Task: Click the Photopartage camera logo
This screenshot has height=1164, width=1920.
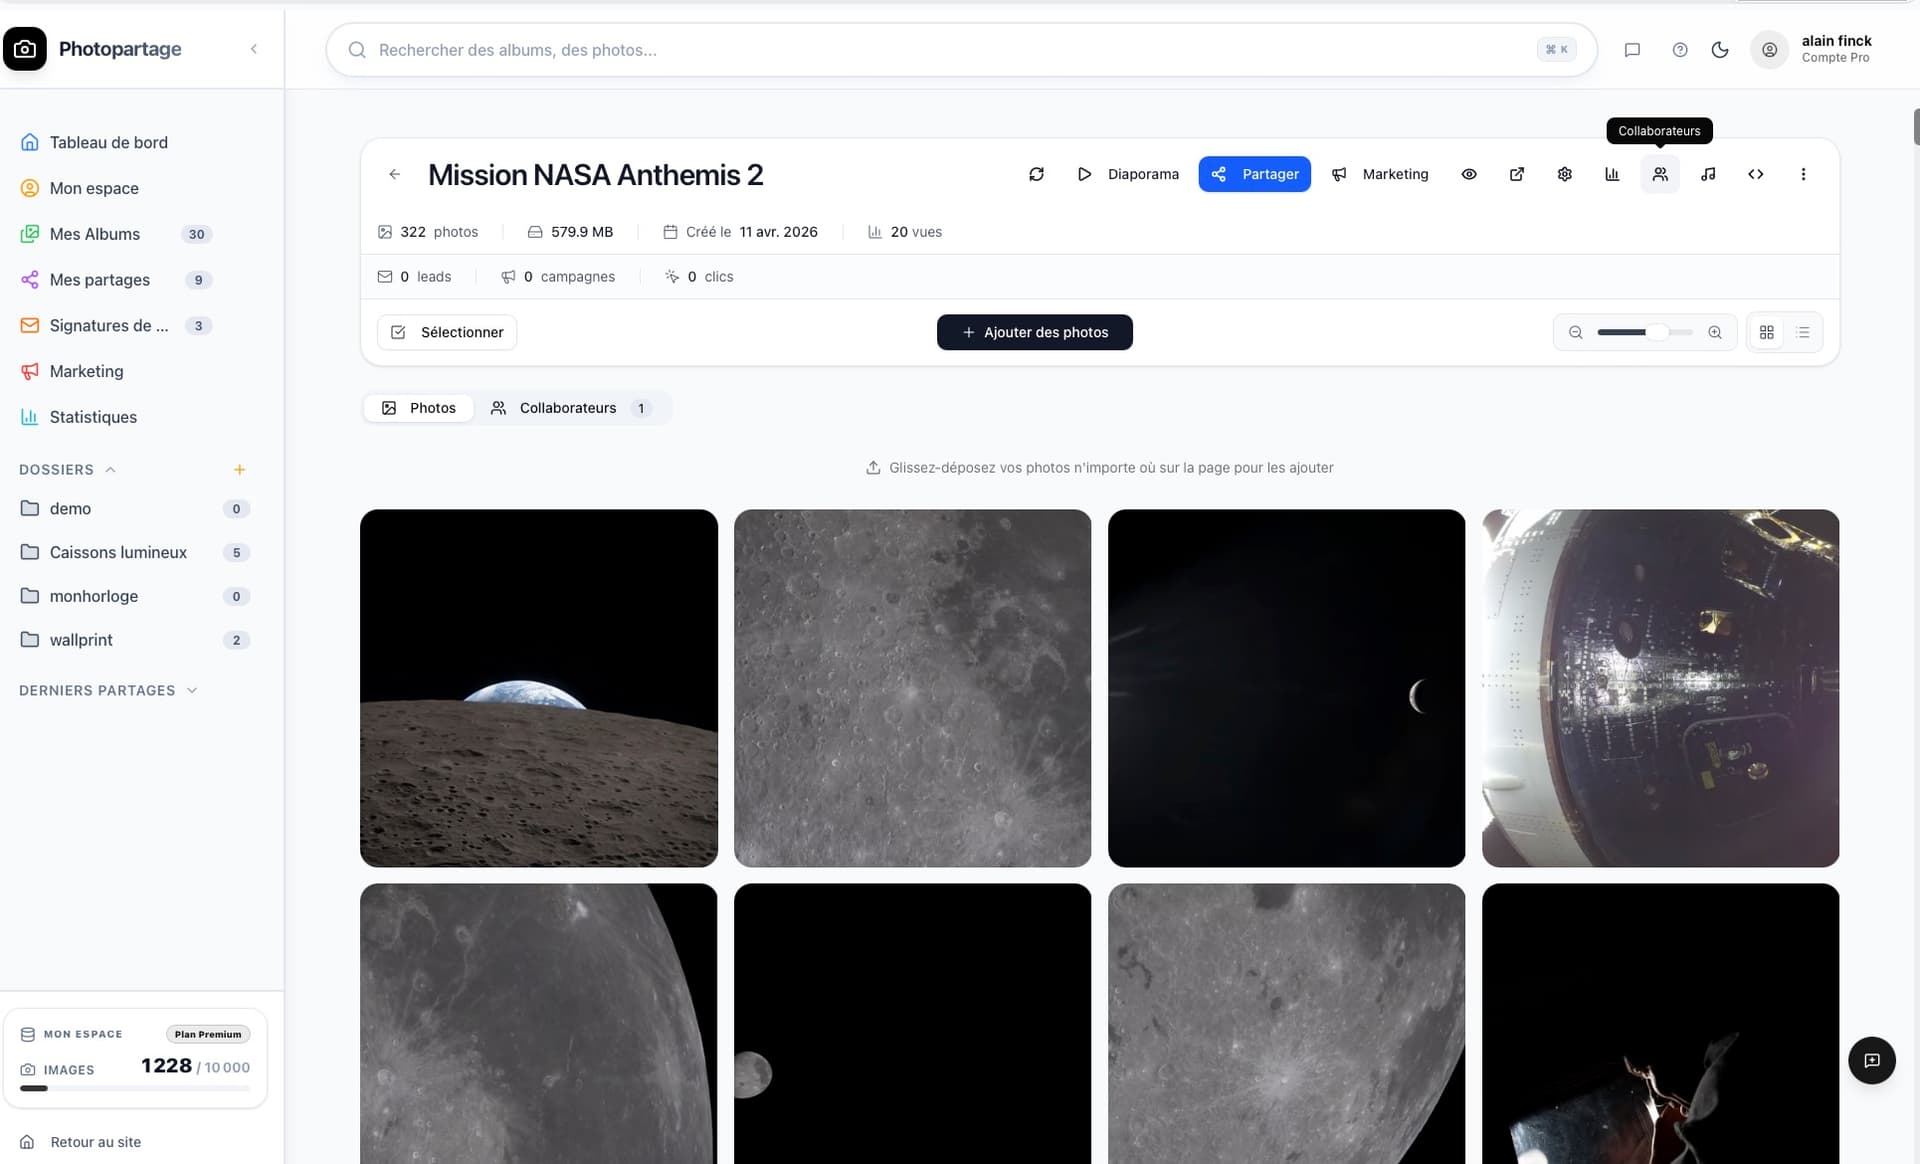Action: (x=24, y=48)
